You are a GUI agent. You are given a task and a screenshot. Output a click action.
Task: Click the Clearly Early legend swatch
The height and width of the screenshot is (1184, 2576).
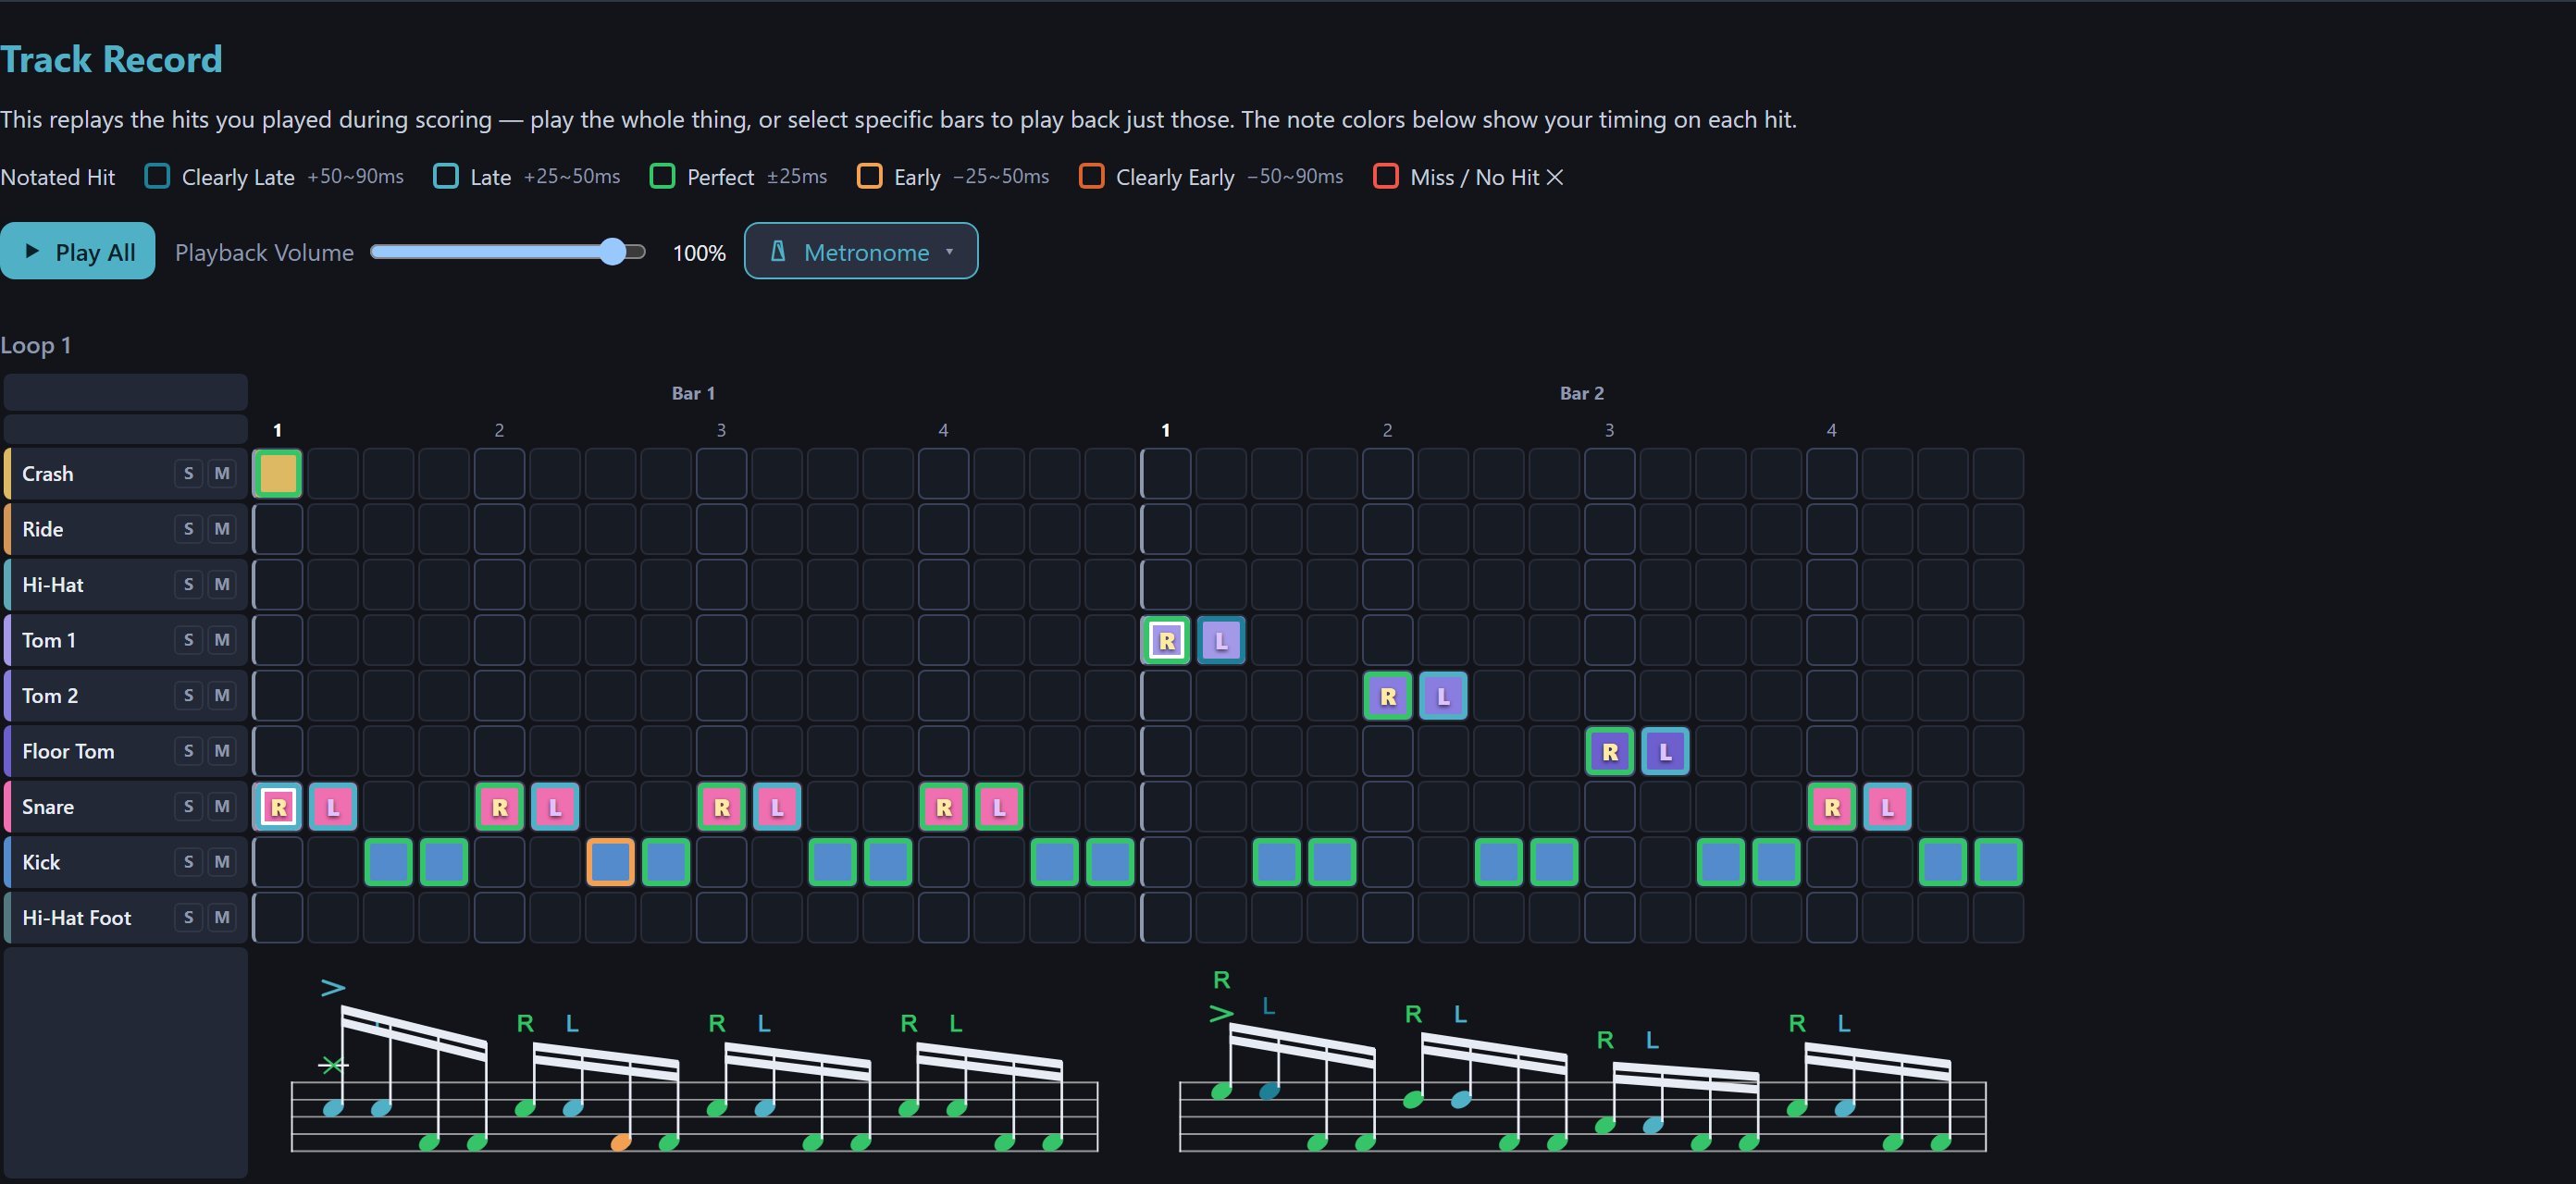(x=1091, y=177)
